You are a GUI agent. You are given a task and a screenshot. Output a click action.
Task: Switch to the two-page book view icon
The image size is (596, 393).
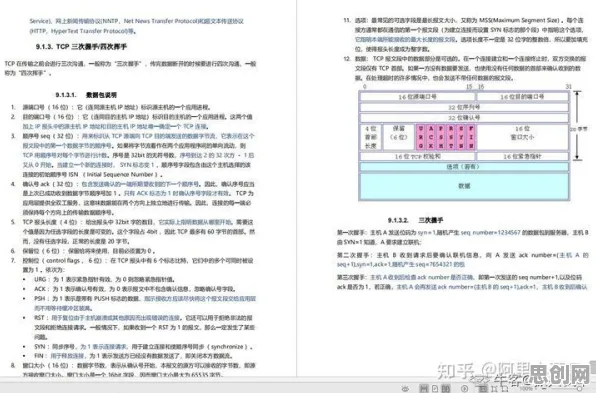pos(445,389)
